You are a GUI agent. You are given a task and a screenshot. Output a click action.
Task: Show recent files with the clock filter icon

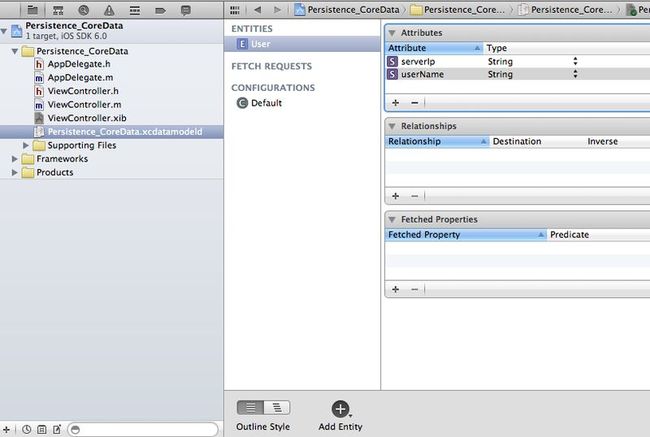(27, 430)
